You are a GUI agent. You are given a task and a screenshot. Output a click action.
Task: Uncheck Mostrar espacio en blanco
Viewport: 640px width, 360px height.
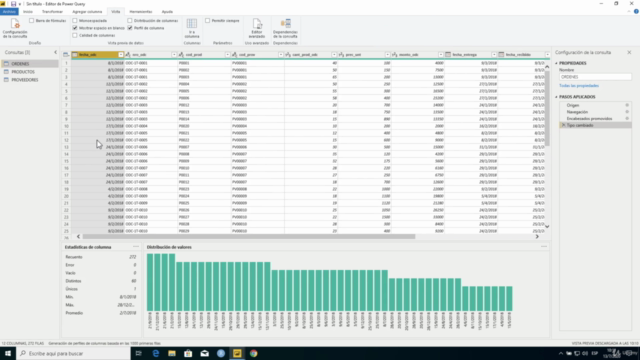75,28
